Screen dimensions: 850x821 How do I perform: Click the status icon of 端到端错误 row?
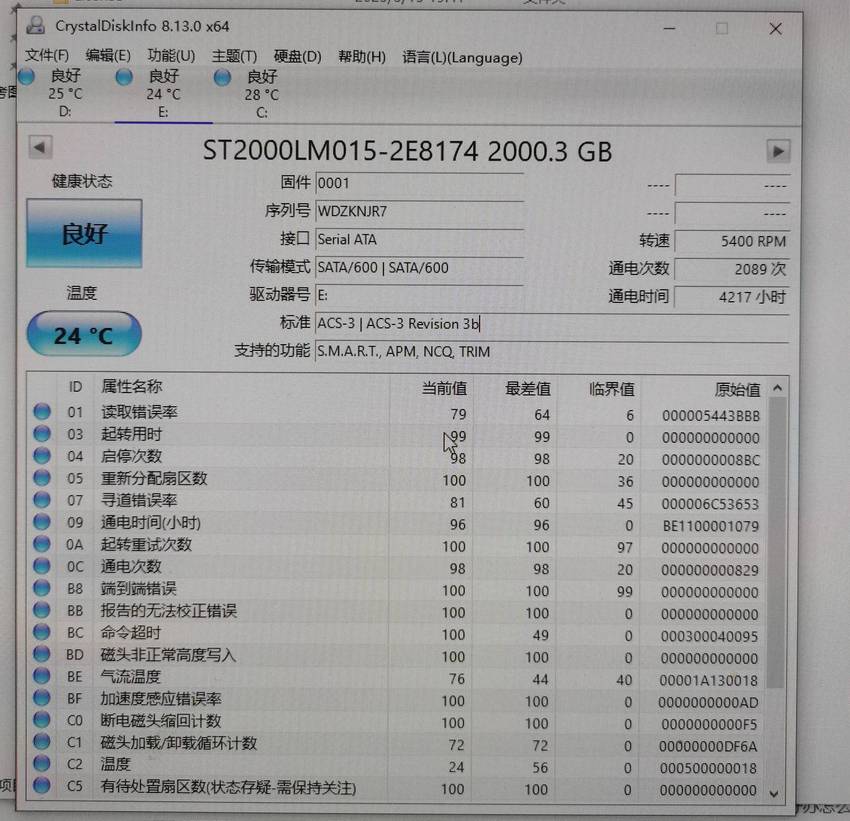click(x=42, y=588)
